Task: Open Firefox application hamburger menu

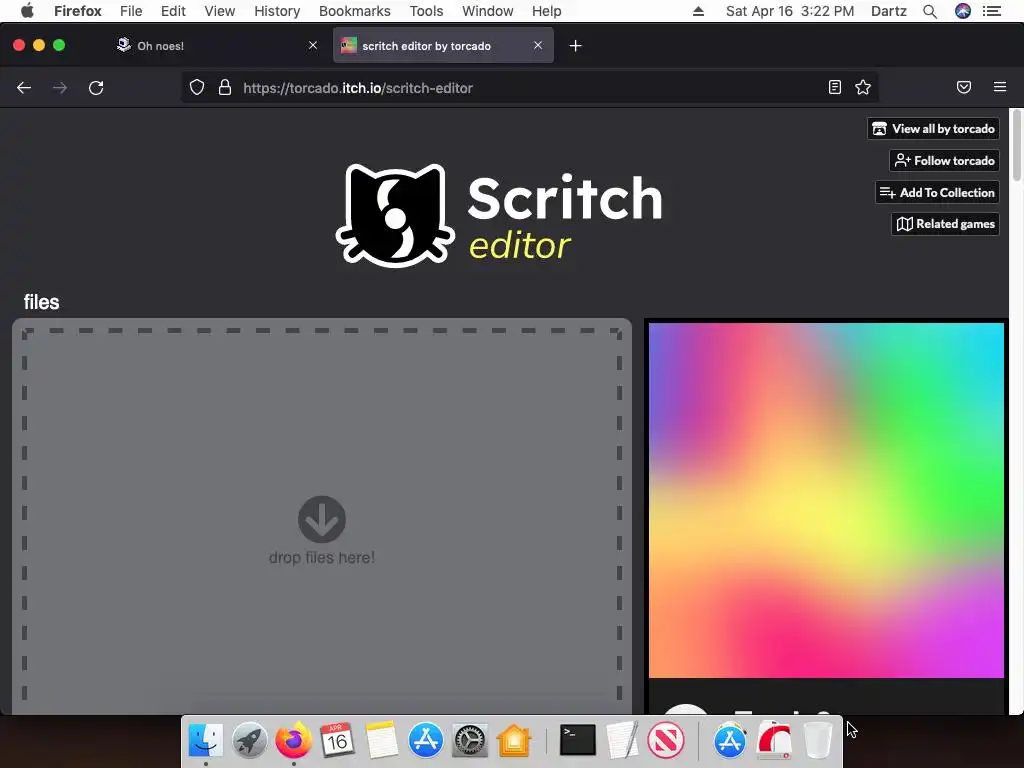Action: pos(1000,87)
